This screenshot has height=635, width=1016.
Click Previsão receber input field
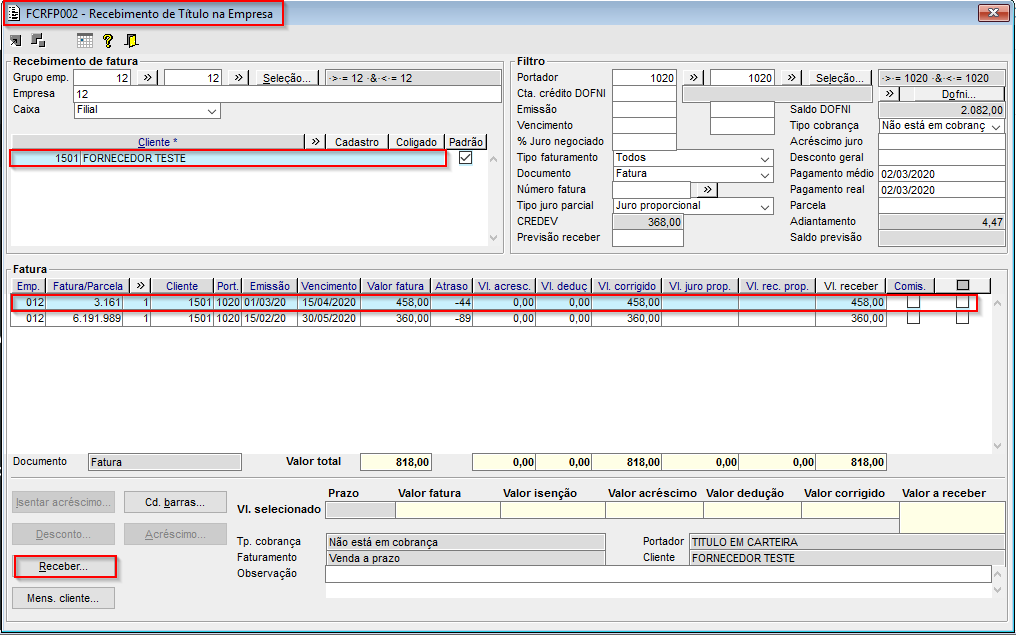point(647,238)
